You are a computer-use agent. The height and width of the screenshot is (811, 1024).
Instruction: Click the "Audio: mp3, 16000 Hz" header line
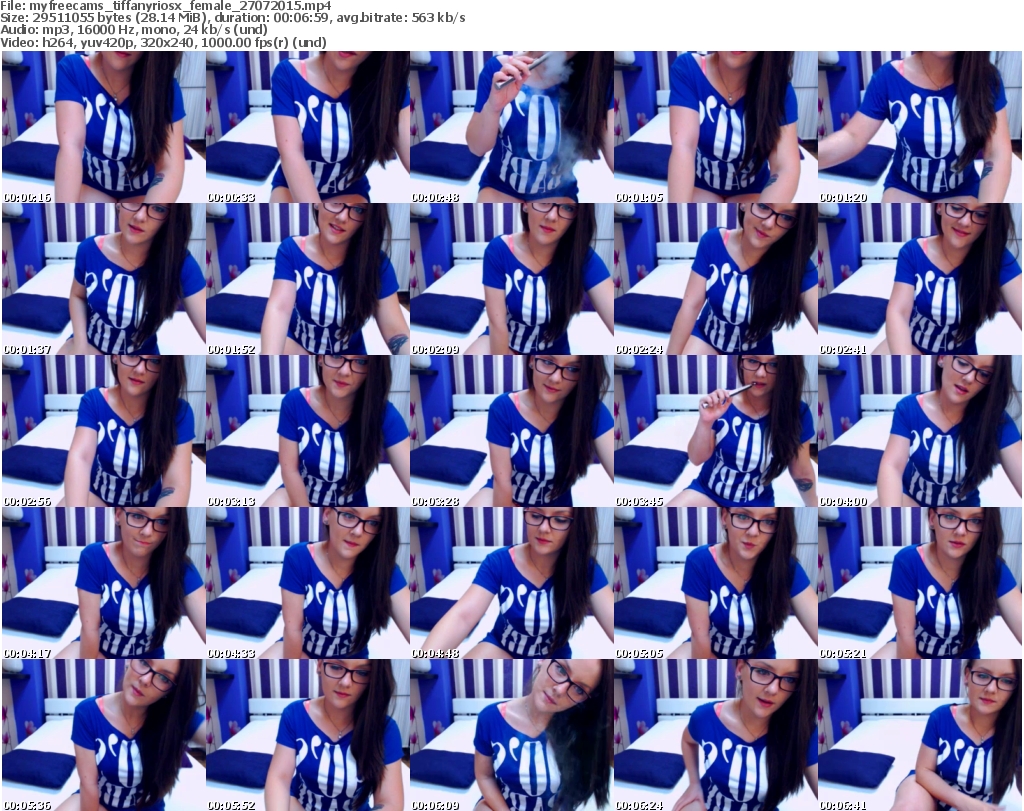134,30
